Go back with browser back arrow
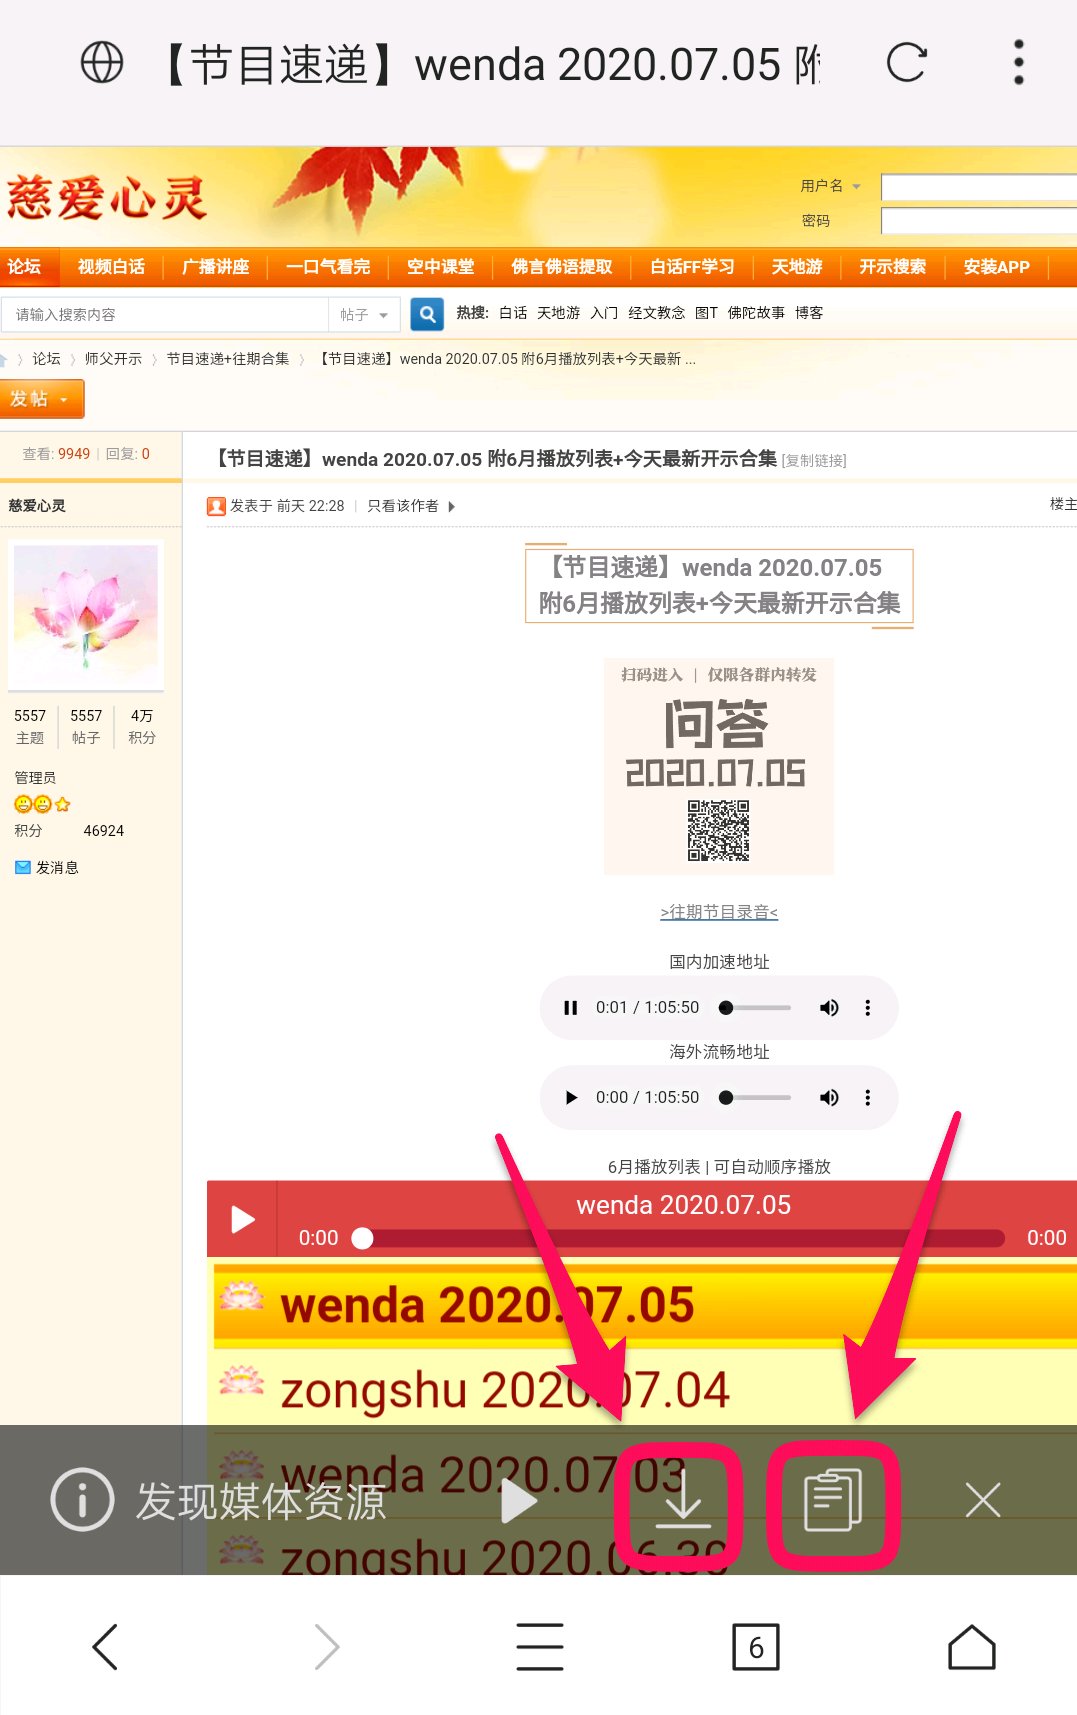Screen dimensions: 1077x1715 pyautogui.click(x=105, y=1646)
